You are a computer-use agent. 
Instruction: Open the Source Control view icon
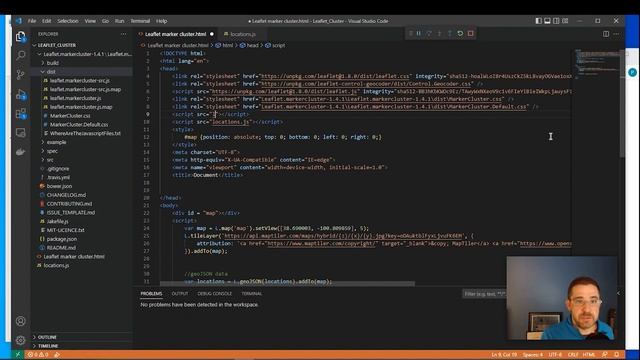tap(21, 74)
